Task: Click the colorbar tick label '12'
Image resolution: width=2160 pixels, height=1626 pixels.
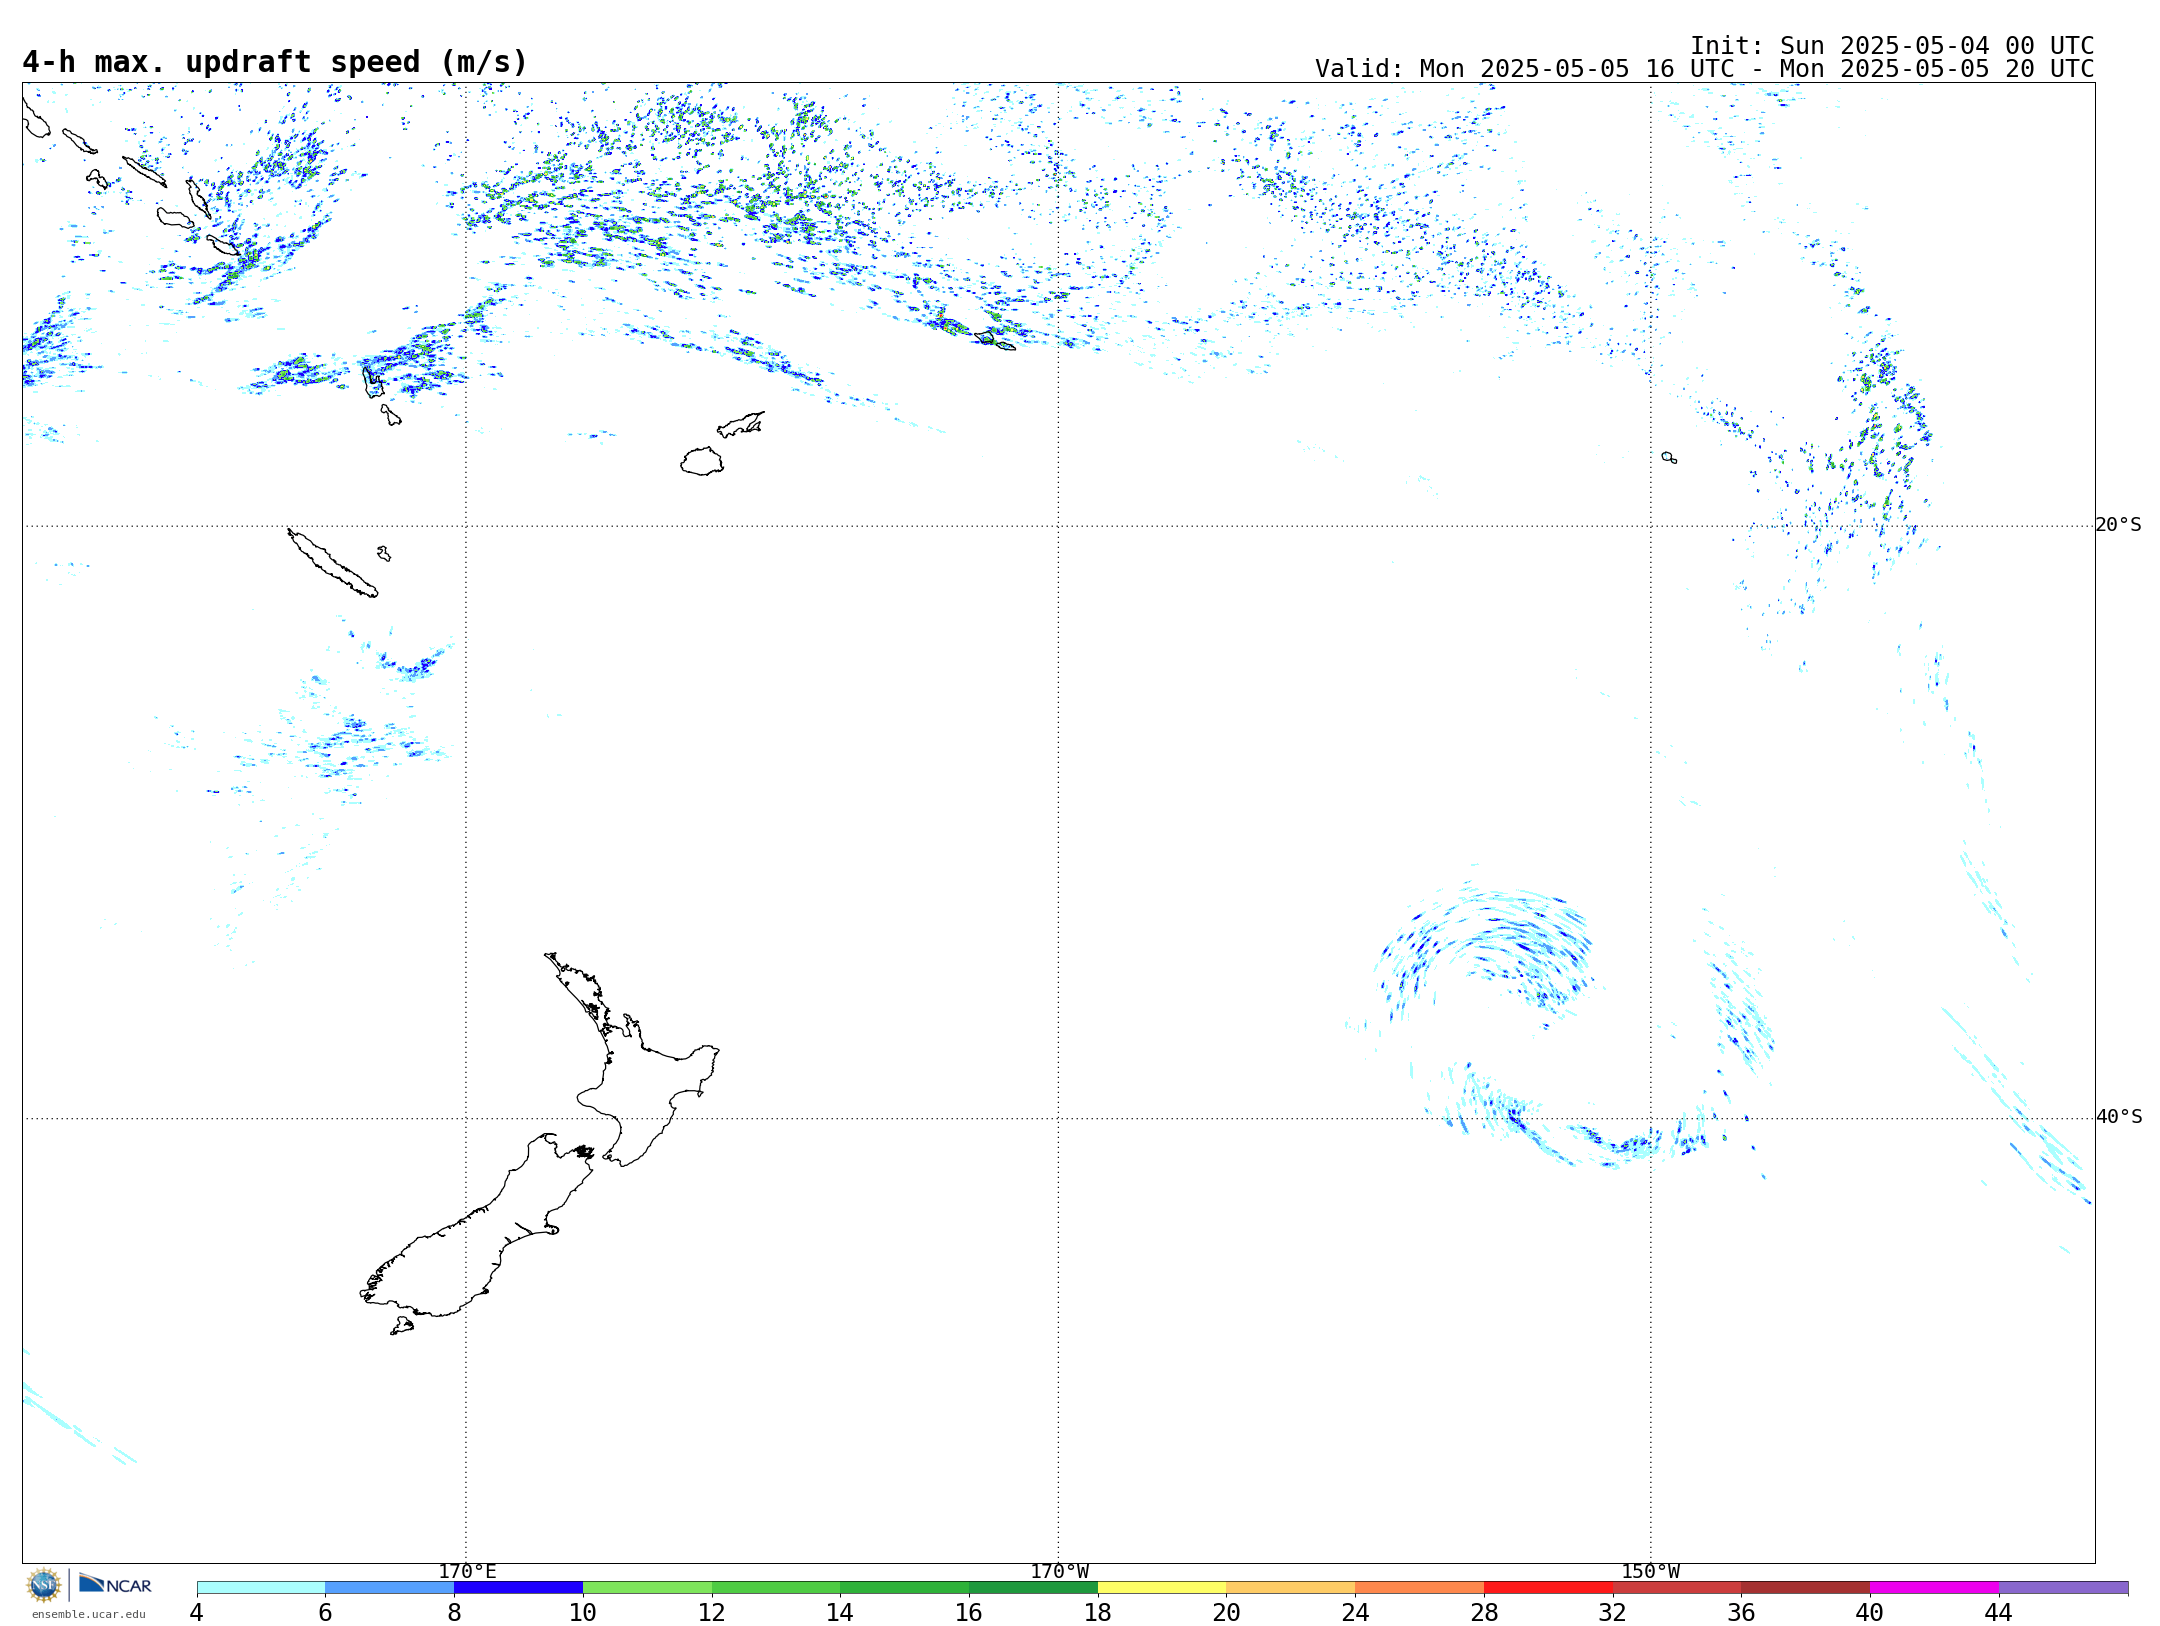Action: click(x=712, y=1613)
